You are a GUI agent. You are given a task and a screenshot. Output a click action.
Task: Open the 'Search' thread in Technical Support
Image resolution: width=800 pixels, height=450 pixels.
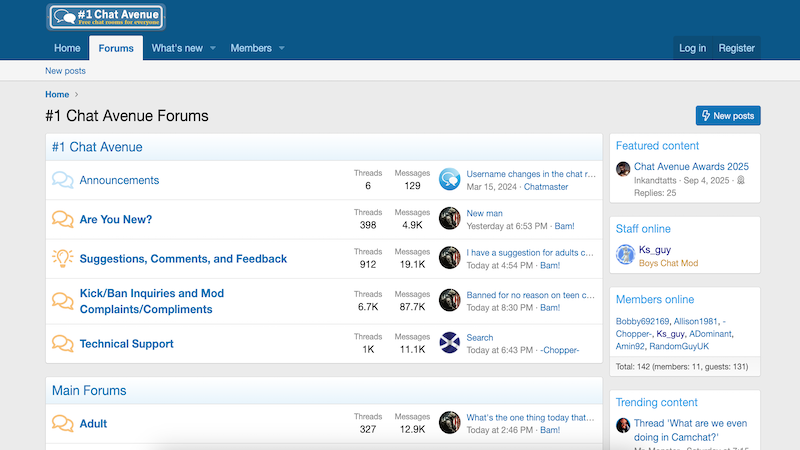tap(480, 338)
